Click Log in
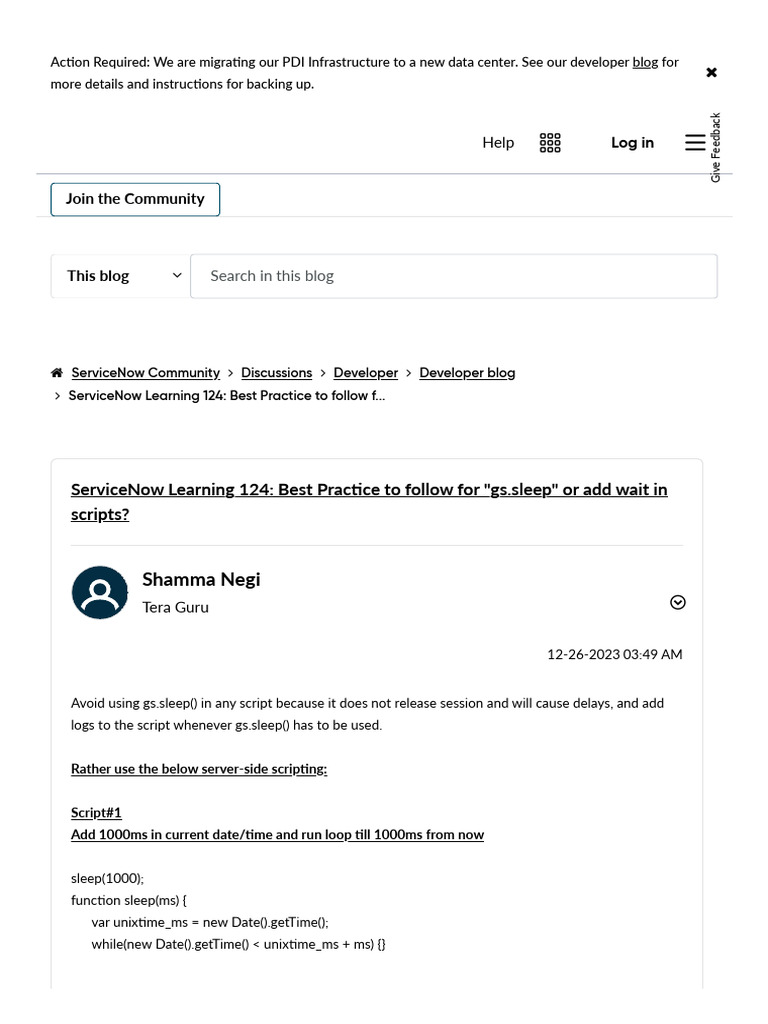768x1024 pixels. [x=632, y=142]
